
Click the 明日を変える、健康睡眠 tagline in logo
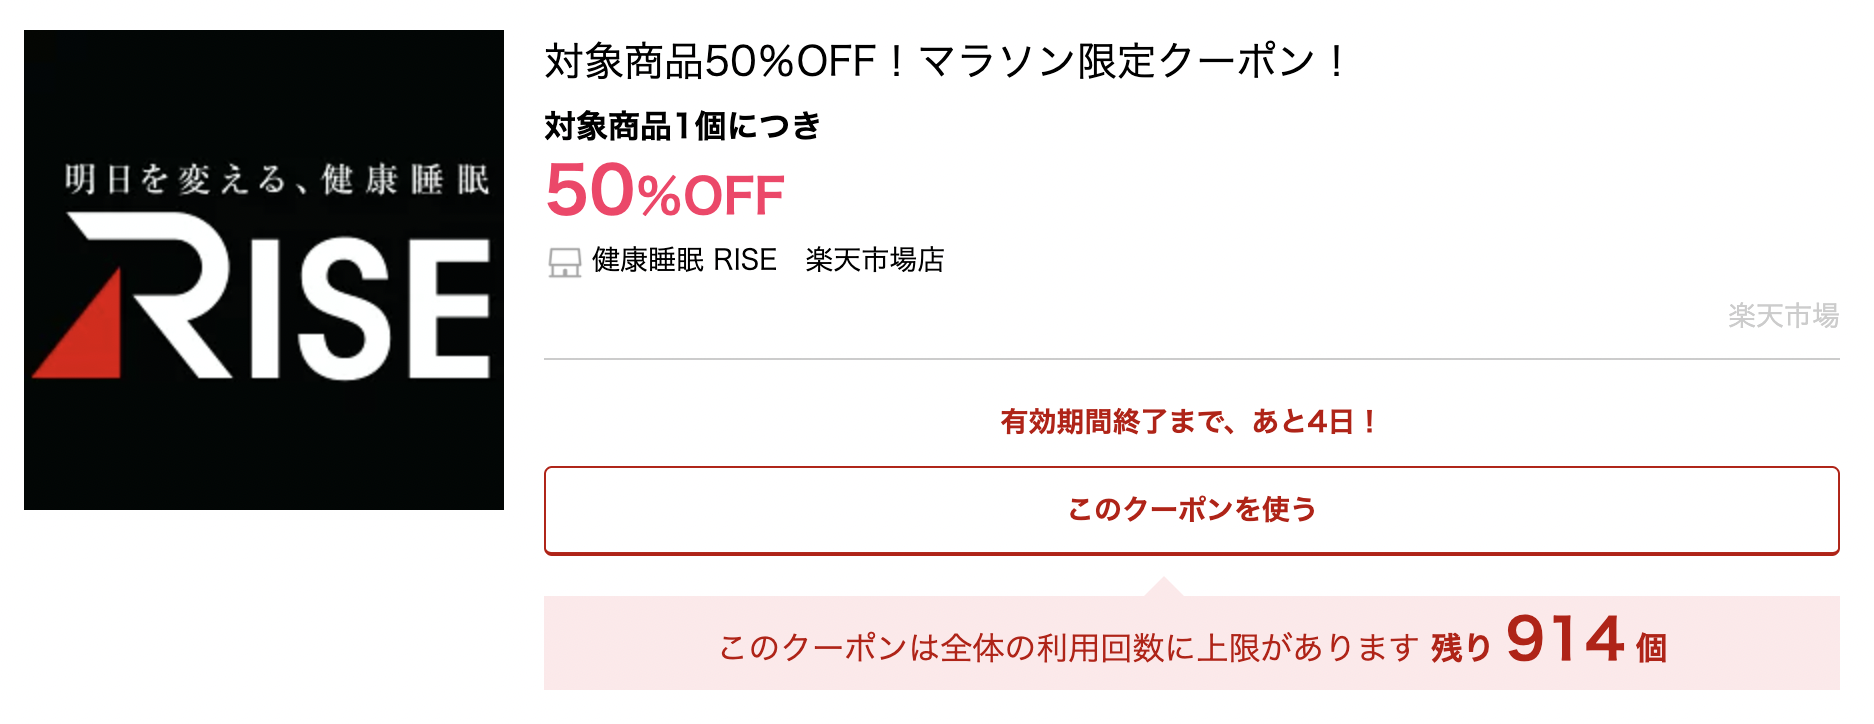(x=276, y=180)
